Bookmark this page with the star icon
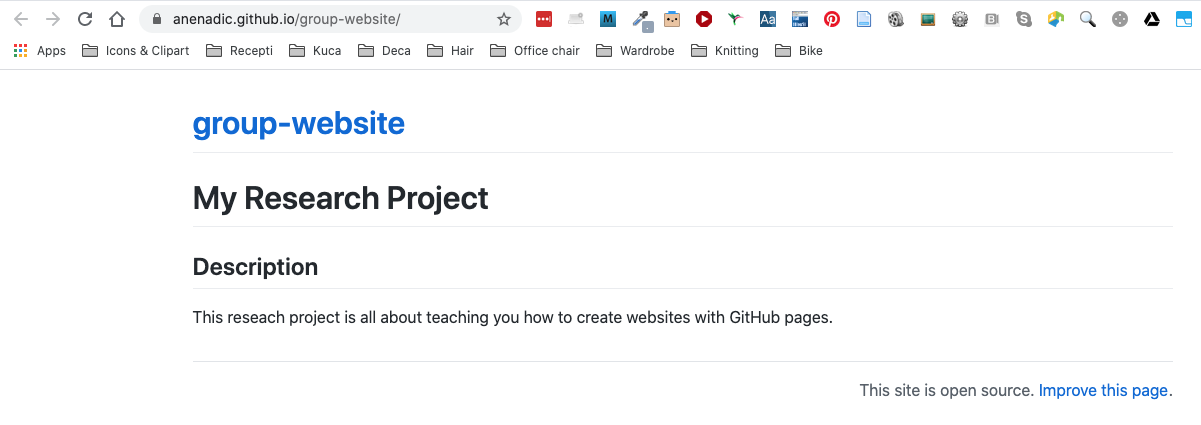Image resolution: width=1201 pixels, height=425 pixels. coord(504,19)
